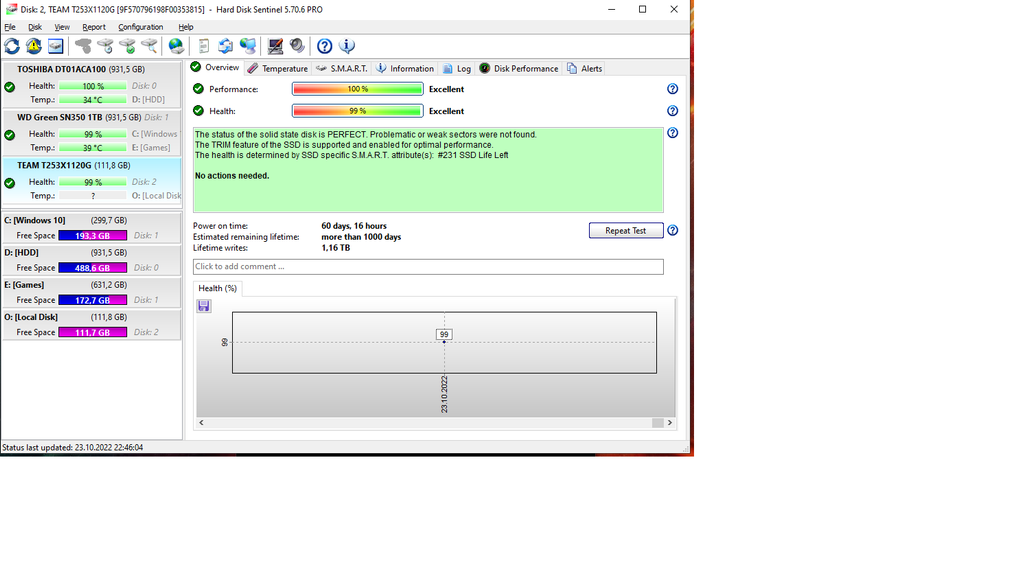Open the File menu

(x=10, y=27)
